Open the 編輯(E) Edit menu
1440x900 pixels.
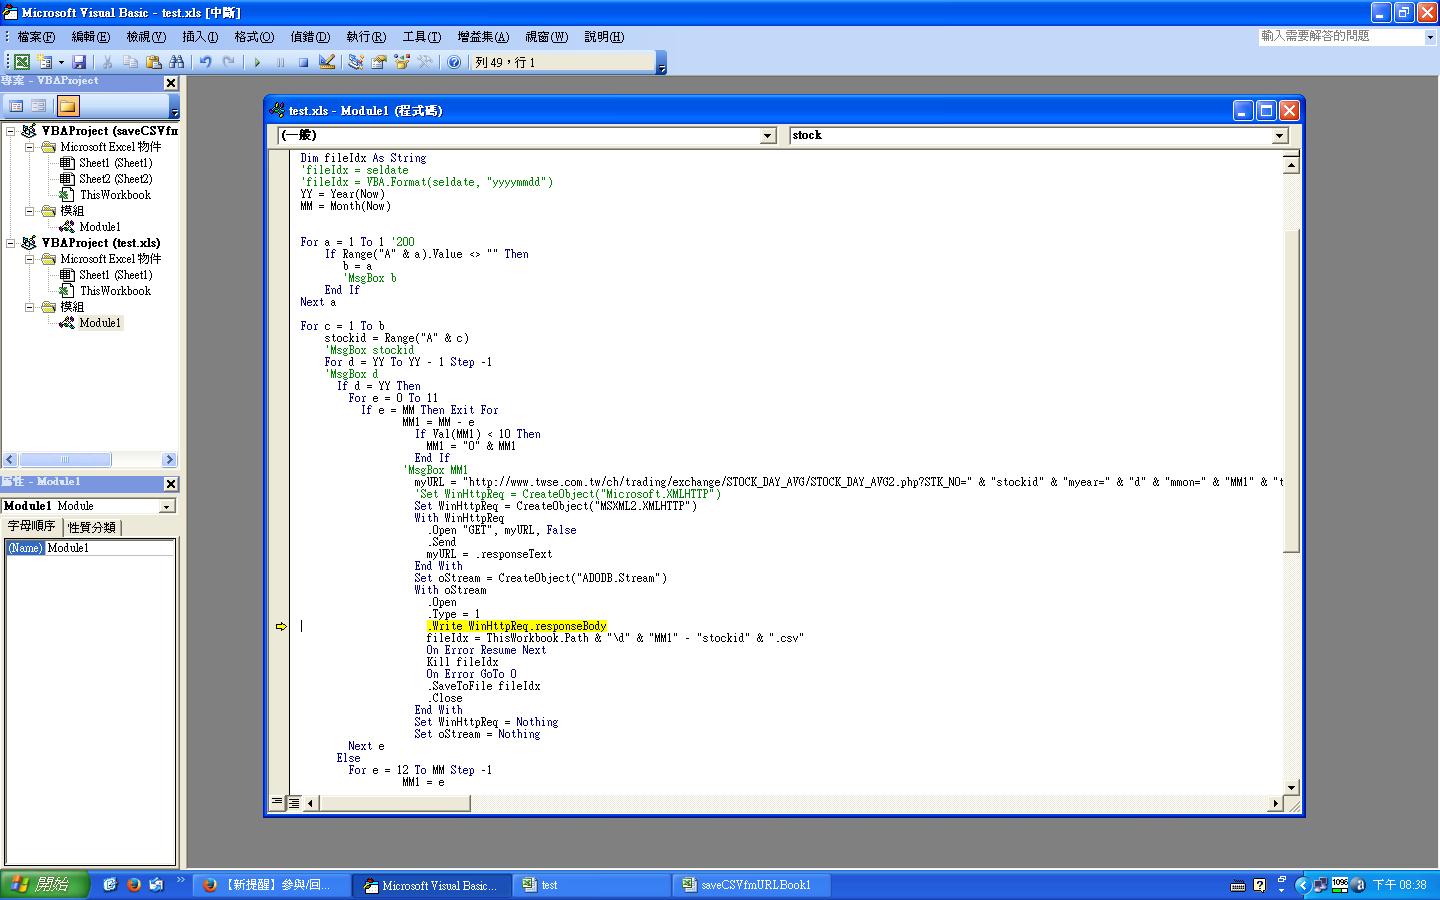[x=91, y=37]
